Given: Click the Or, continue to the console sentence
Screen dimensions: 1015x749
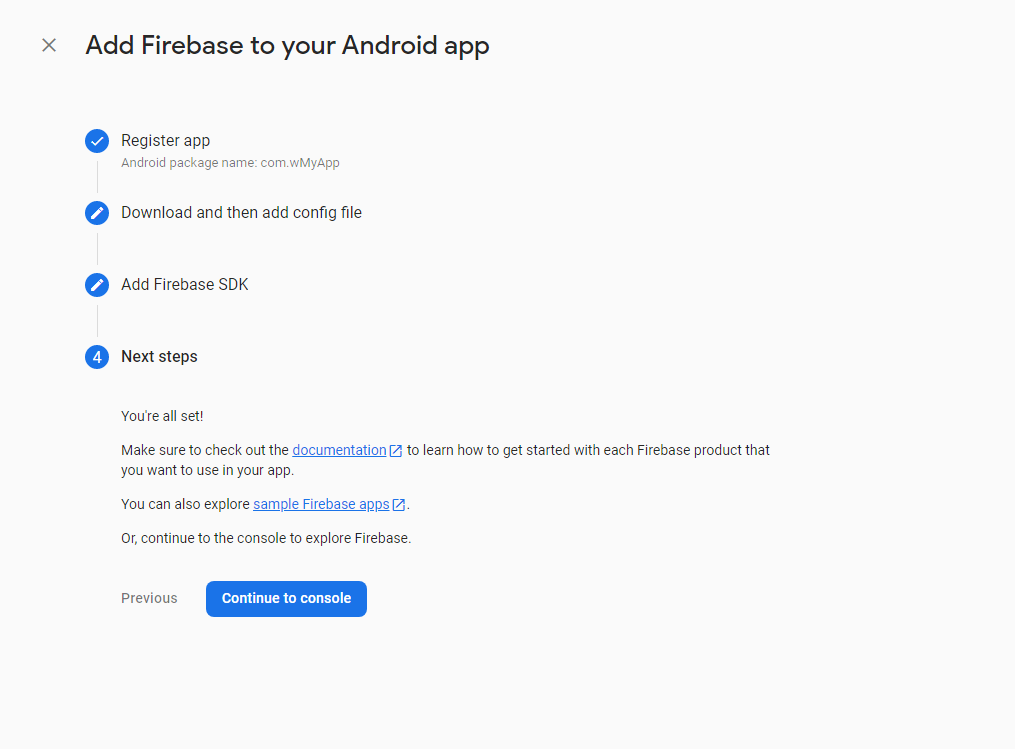Looking at the screenshot, I should coord(266,538).
